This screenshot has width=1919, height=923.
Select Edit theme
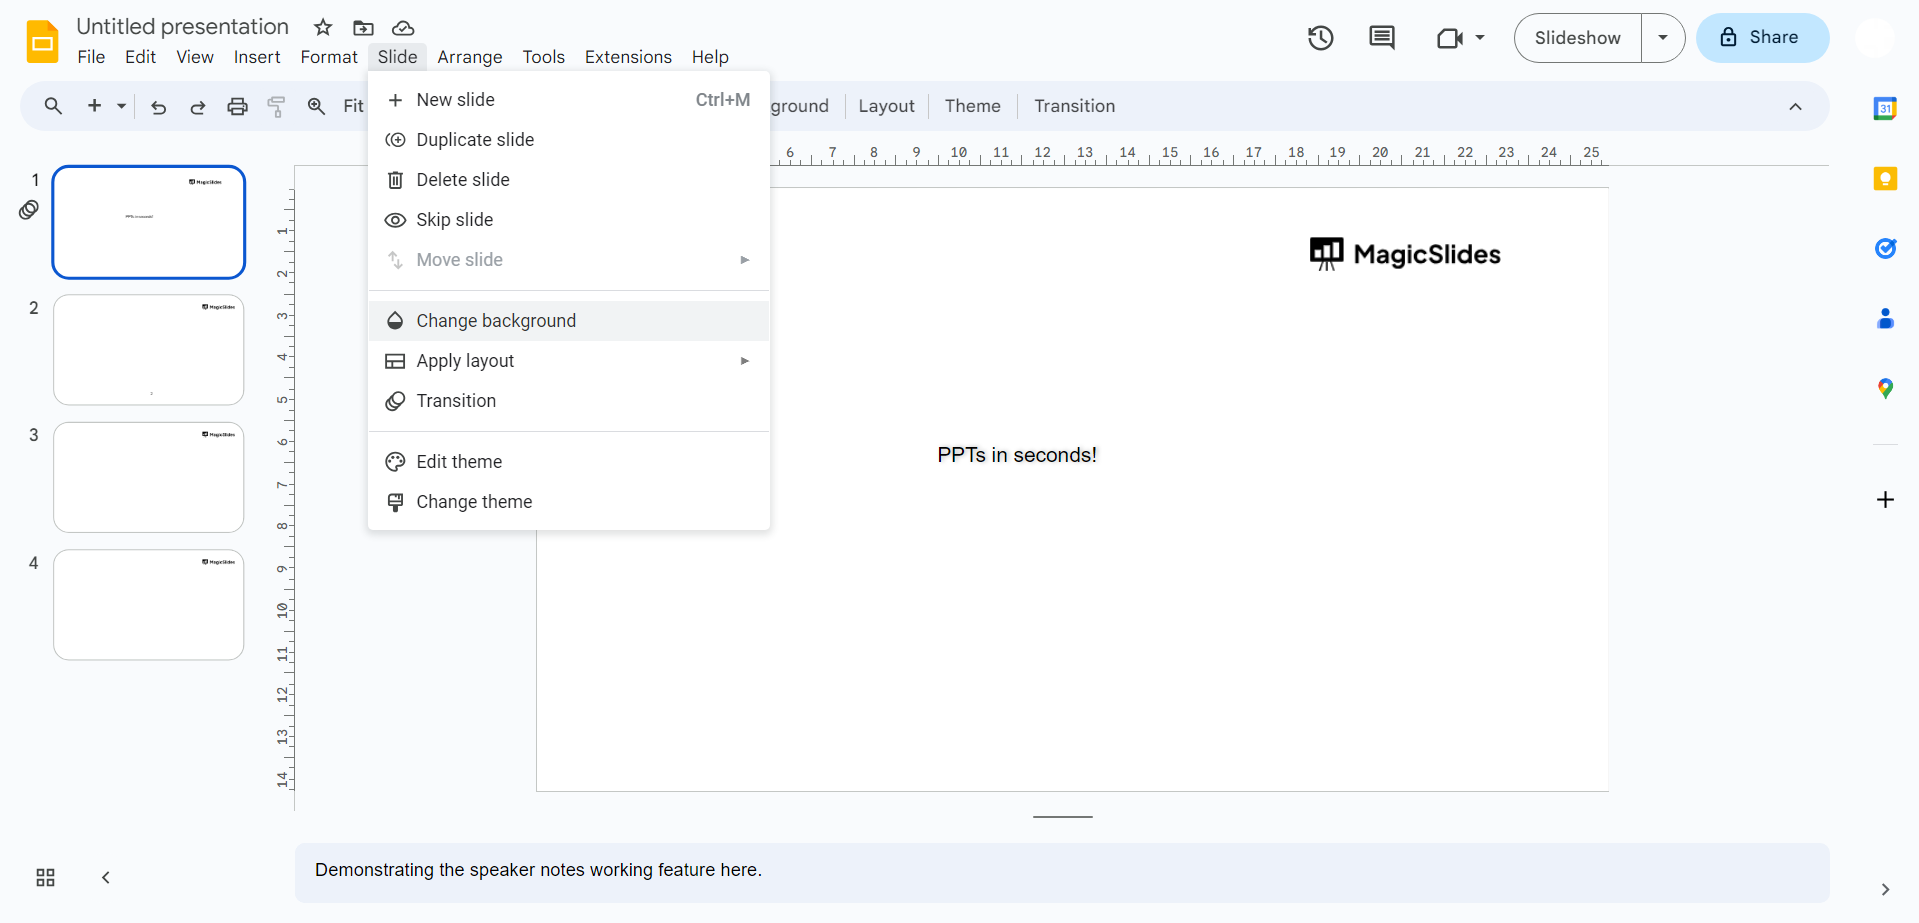[x=569, y=462]
